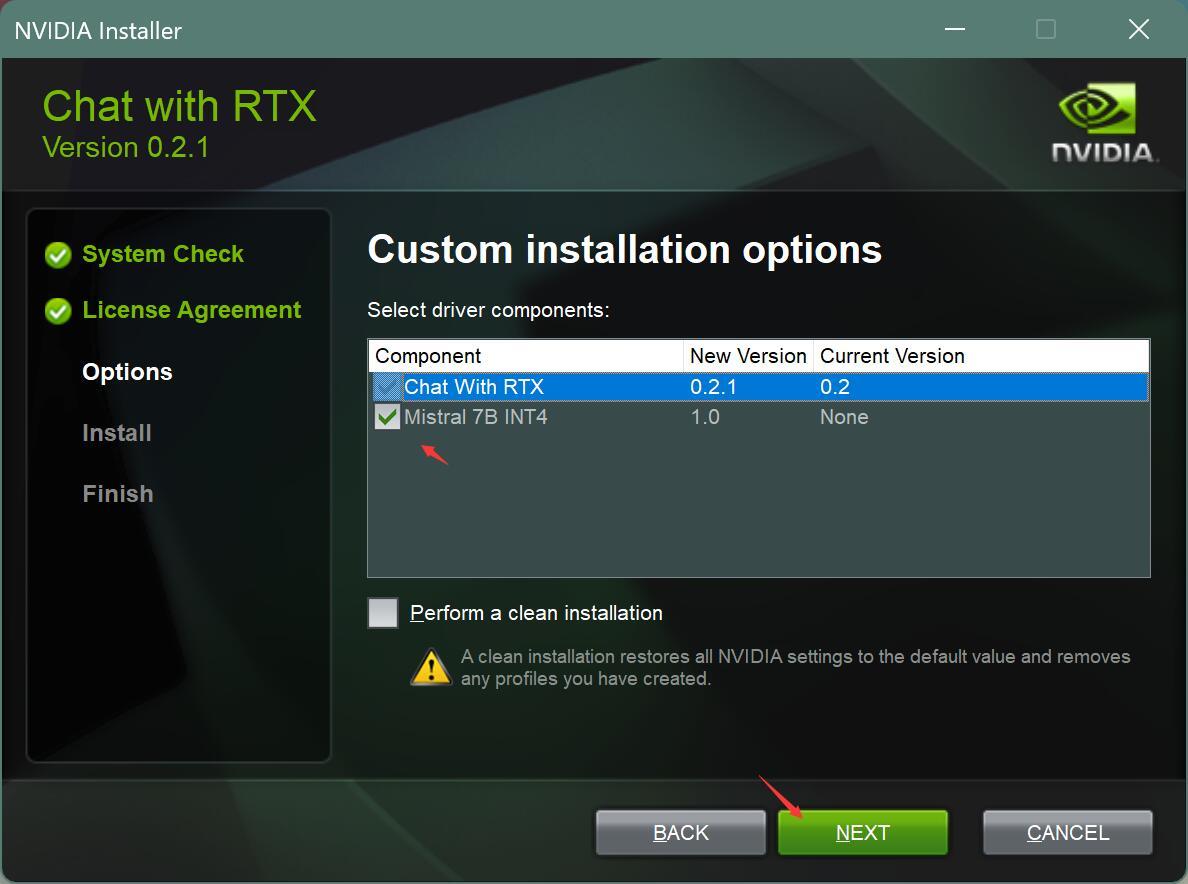Click the NVIDIA Installer title bar text

(98, 30)
